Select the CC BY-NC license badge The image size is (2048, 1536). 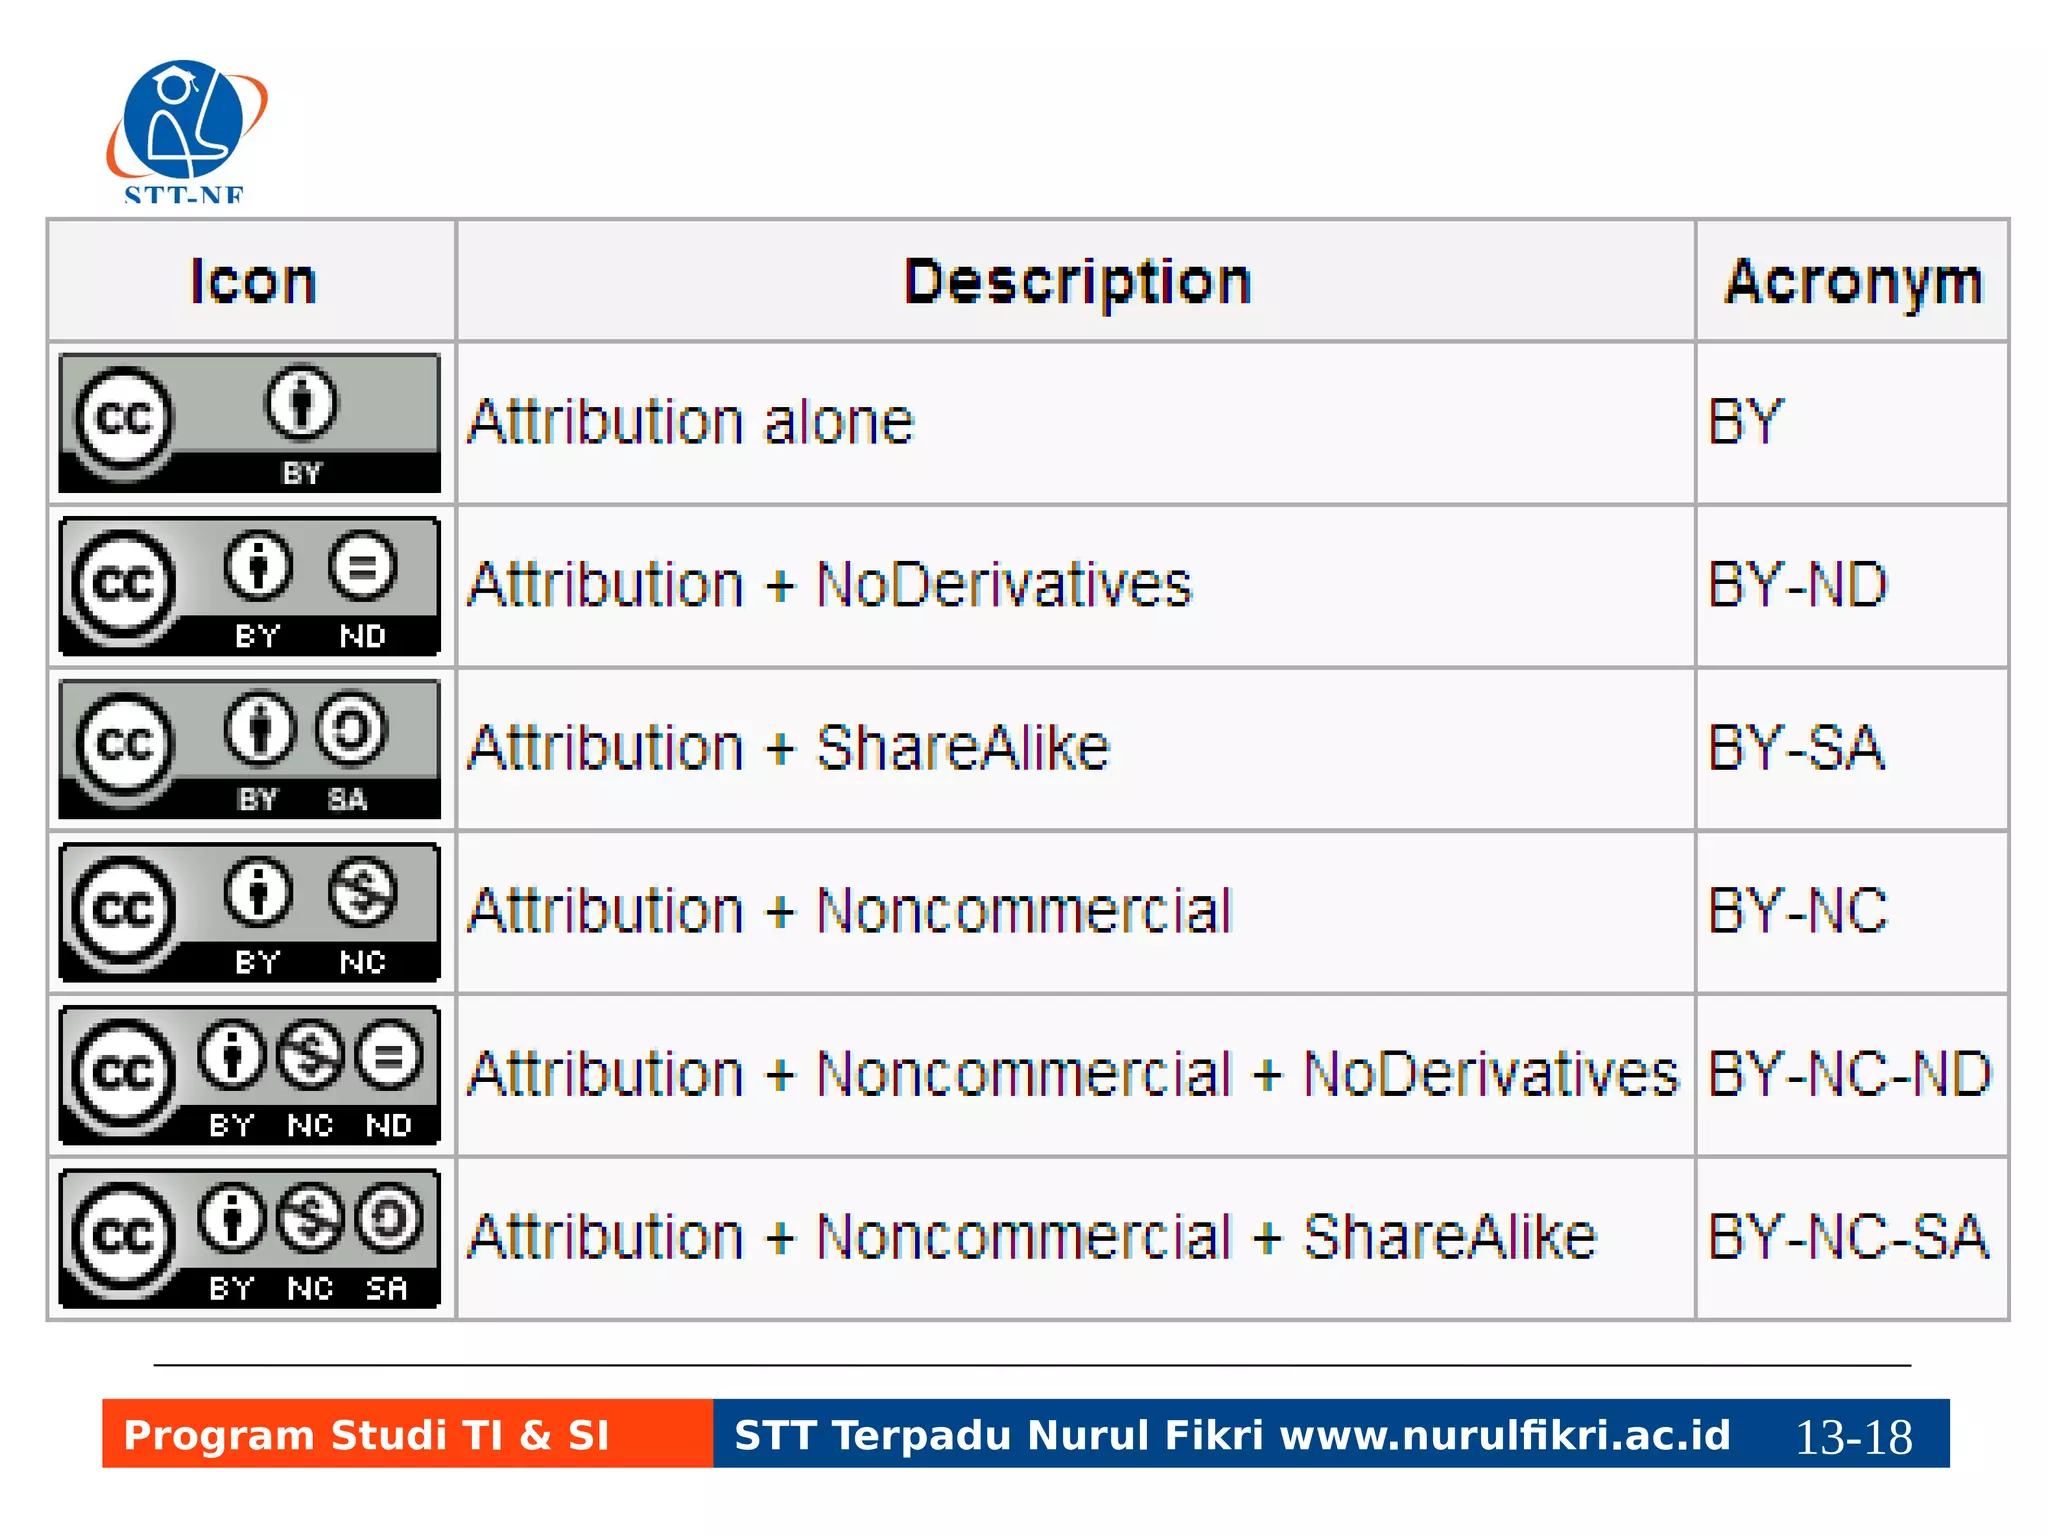[249, 912]
